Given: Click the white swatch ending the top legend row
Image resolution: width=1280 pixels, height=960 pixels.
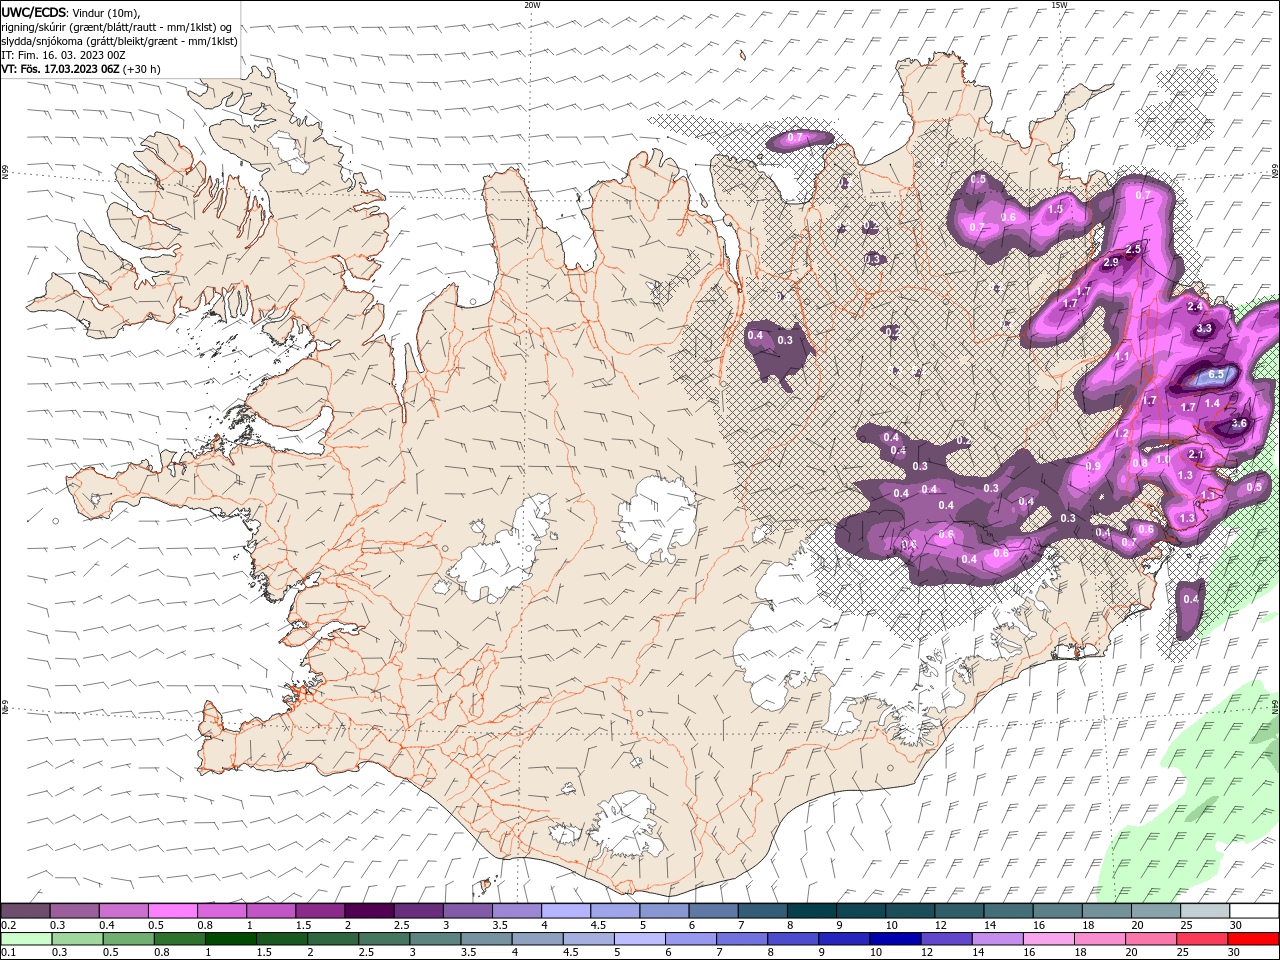Looking at the screenshot, I should coord(1254,911).
